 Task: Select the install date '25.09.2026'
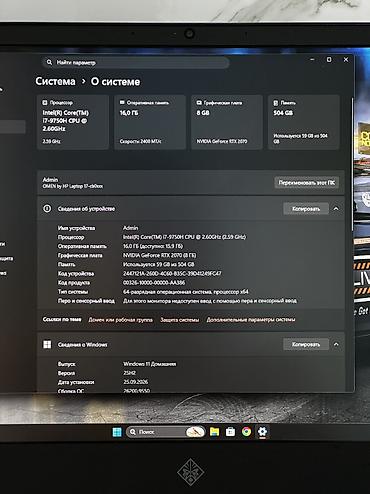coord(136,382)
